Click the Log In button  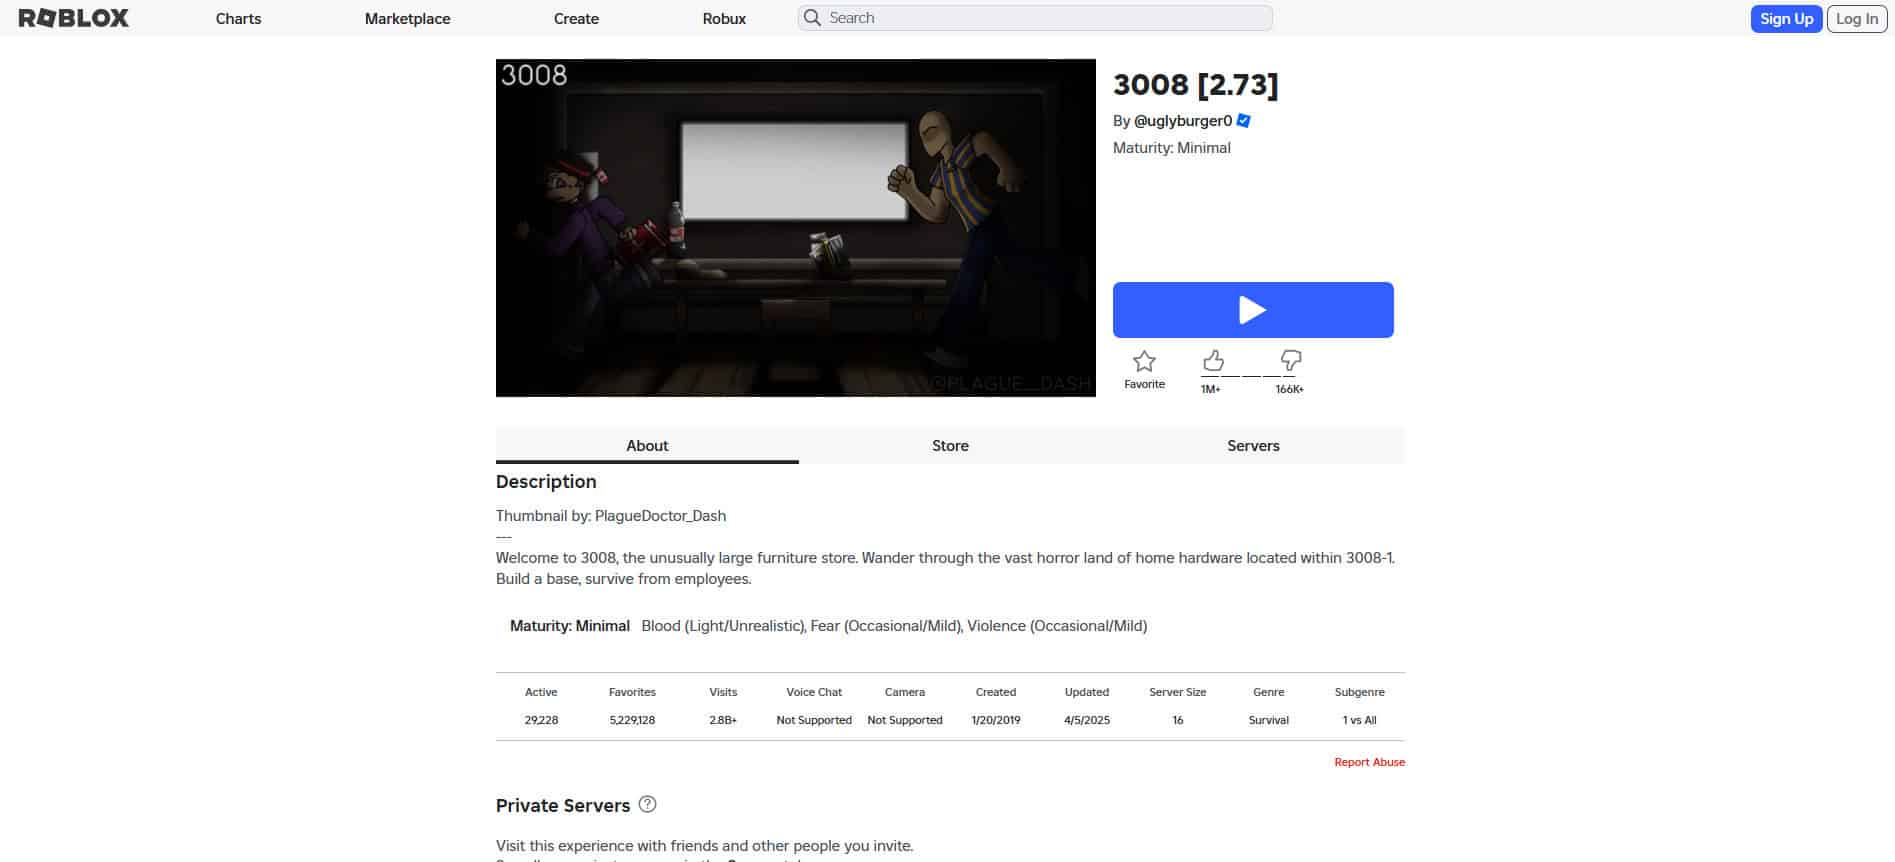tap(1856, 19)
